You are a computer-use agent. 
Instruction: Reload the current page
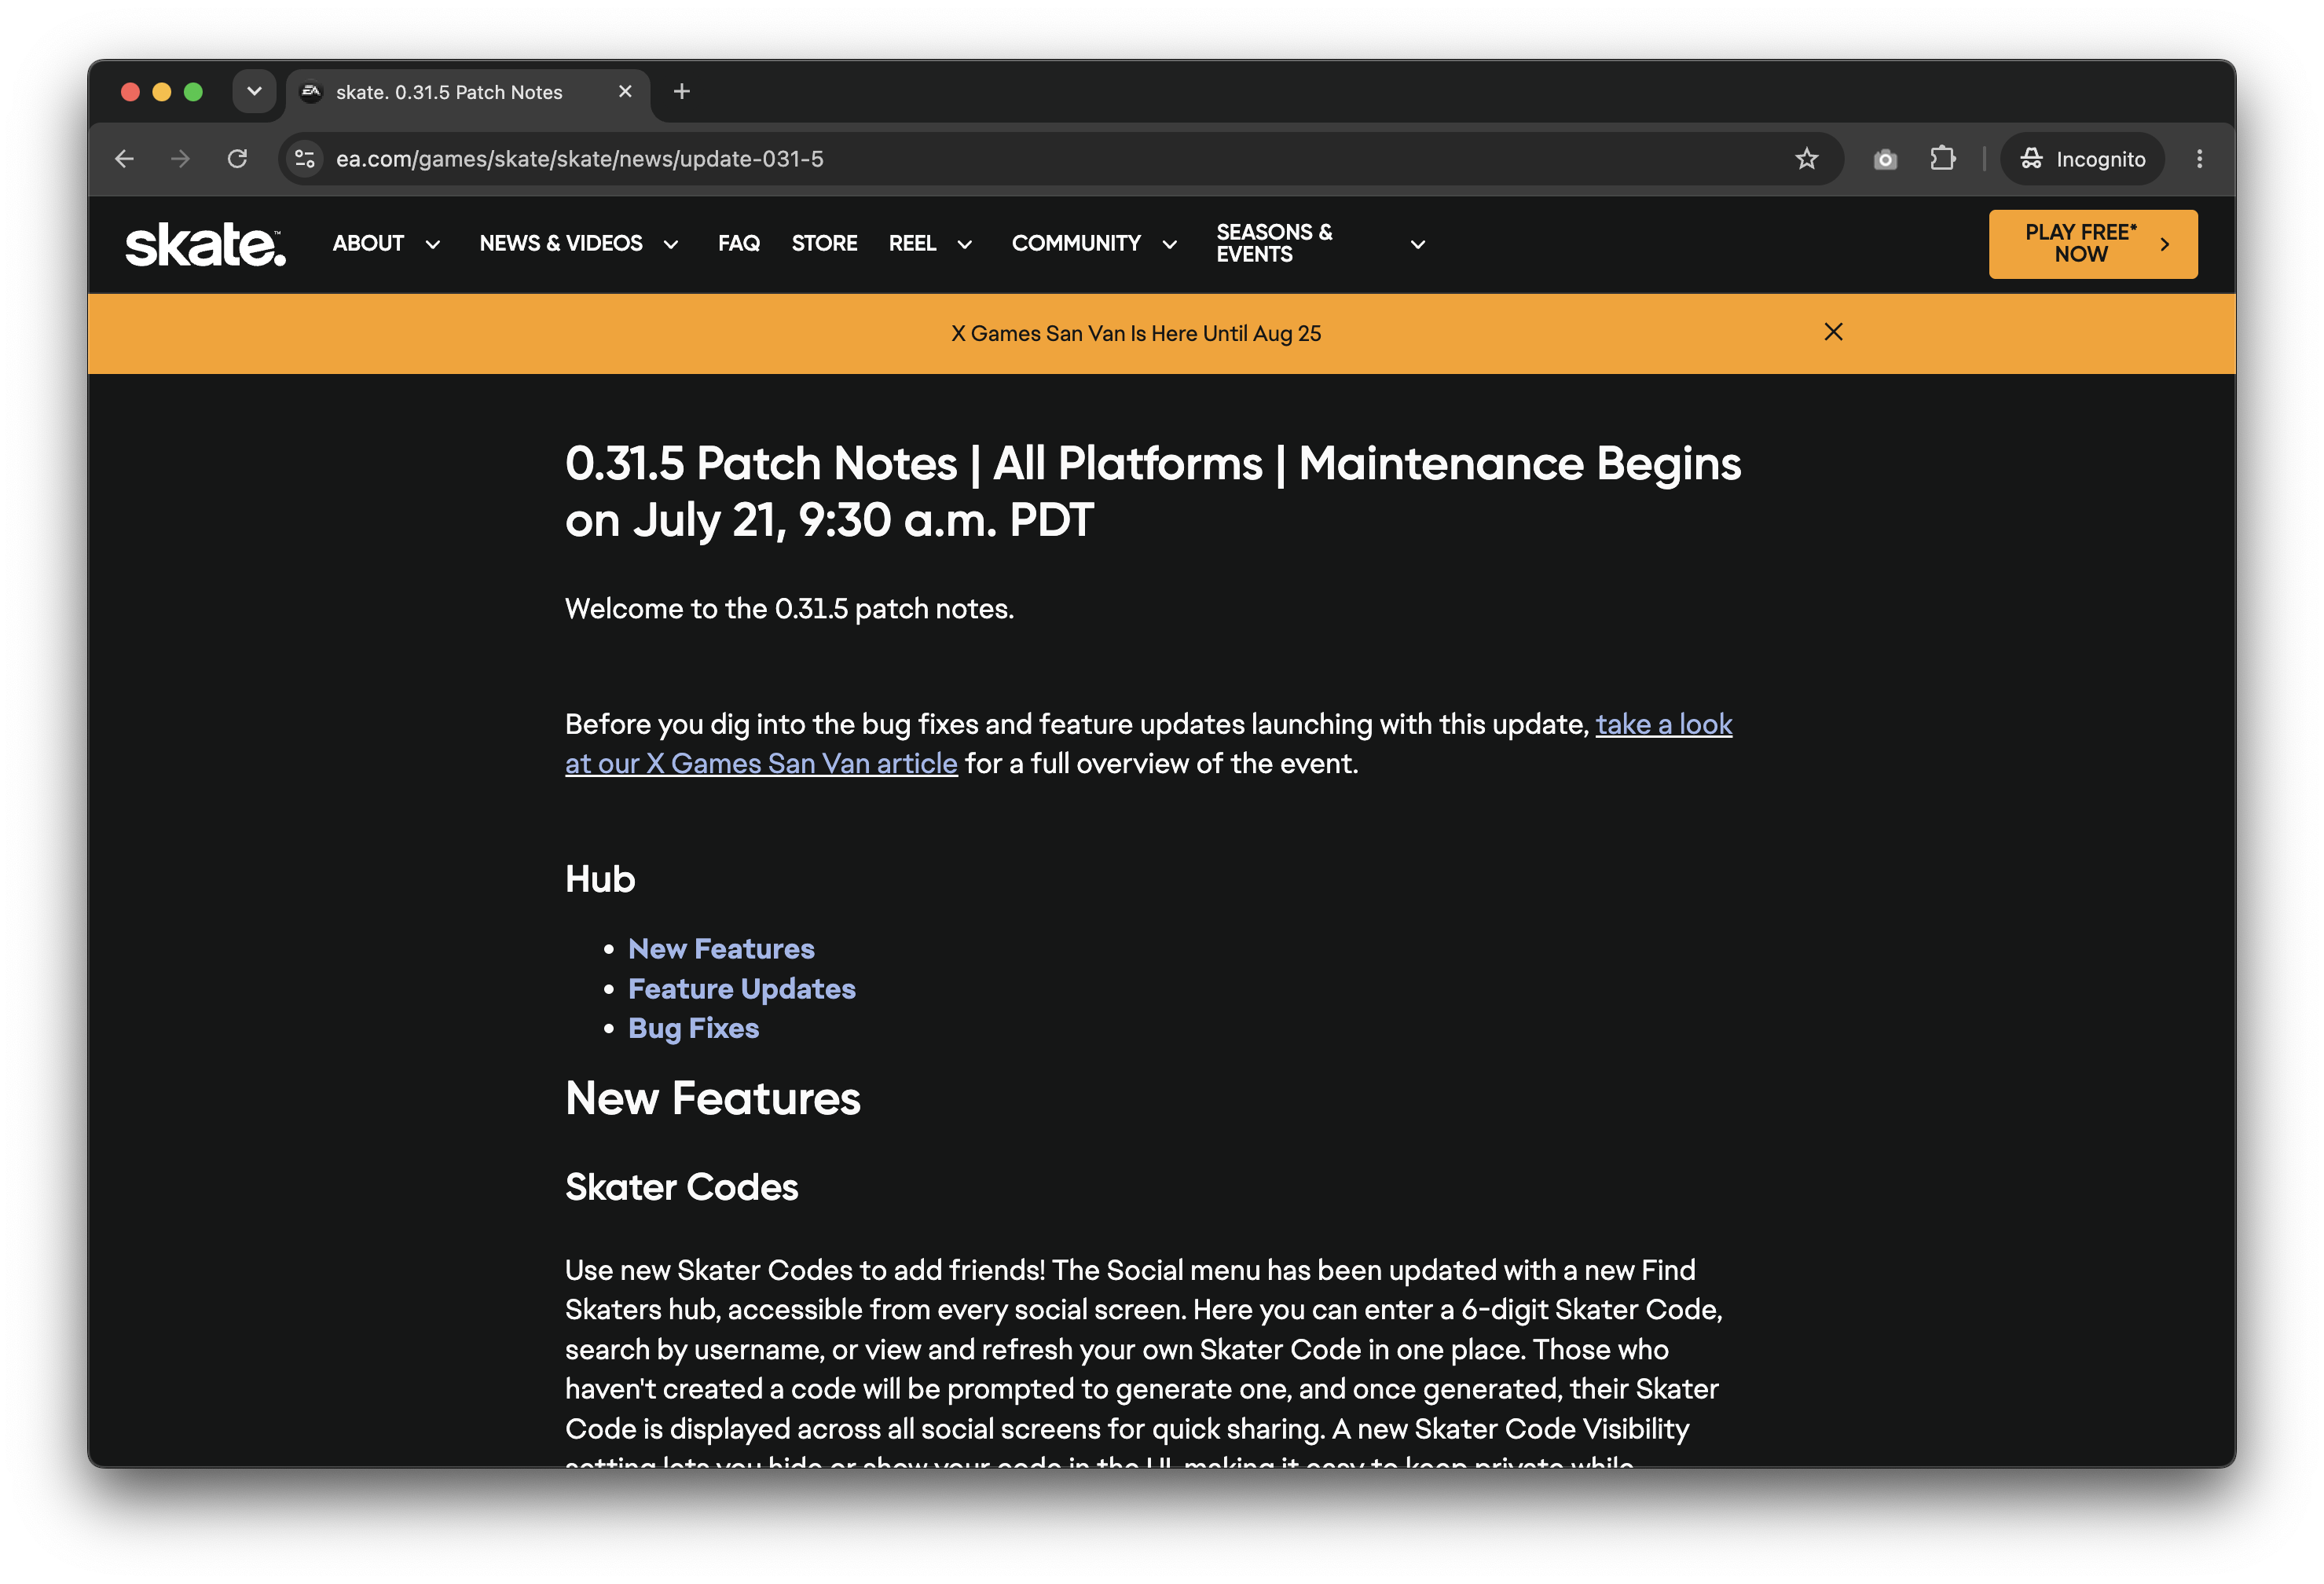pos(237,159)
